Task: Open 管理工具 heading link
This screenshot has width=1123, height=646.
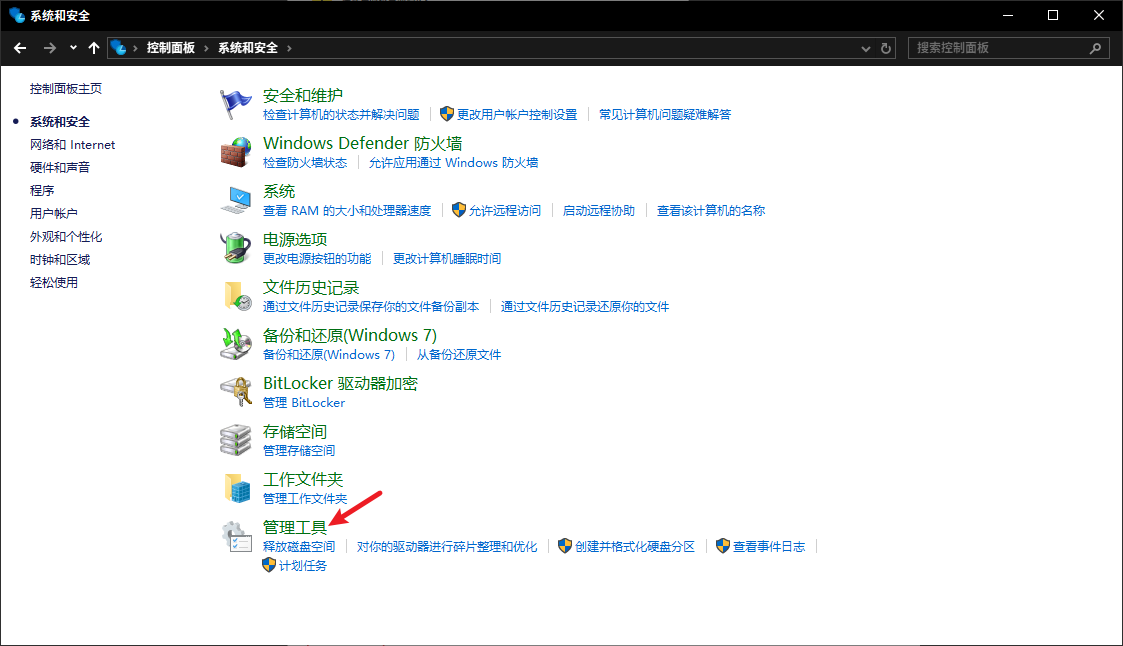Action: (x=295, y=527)
